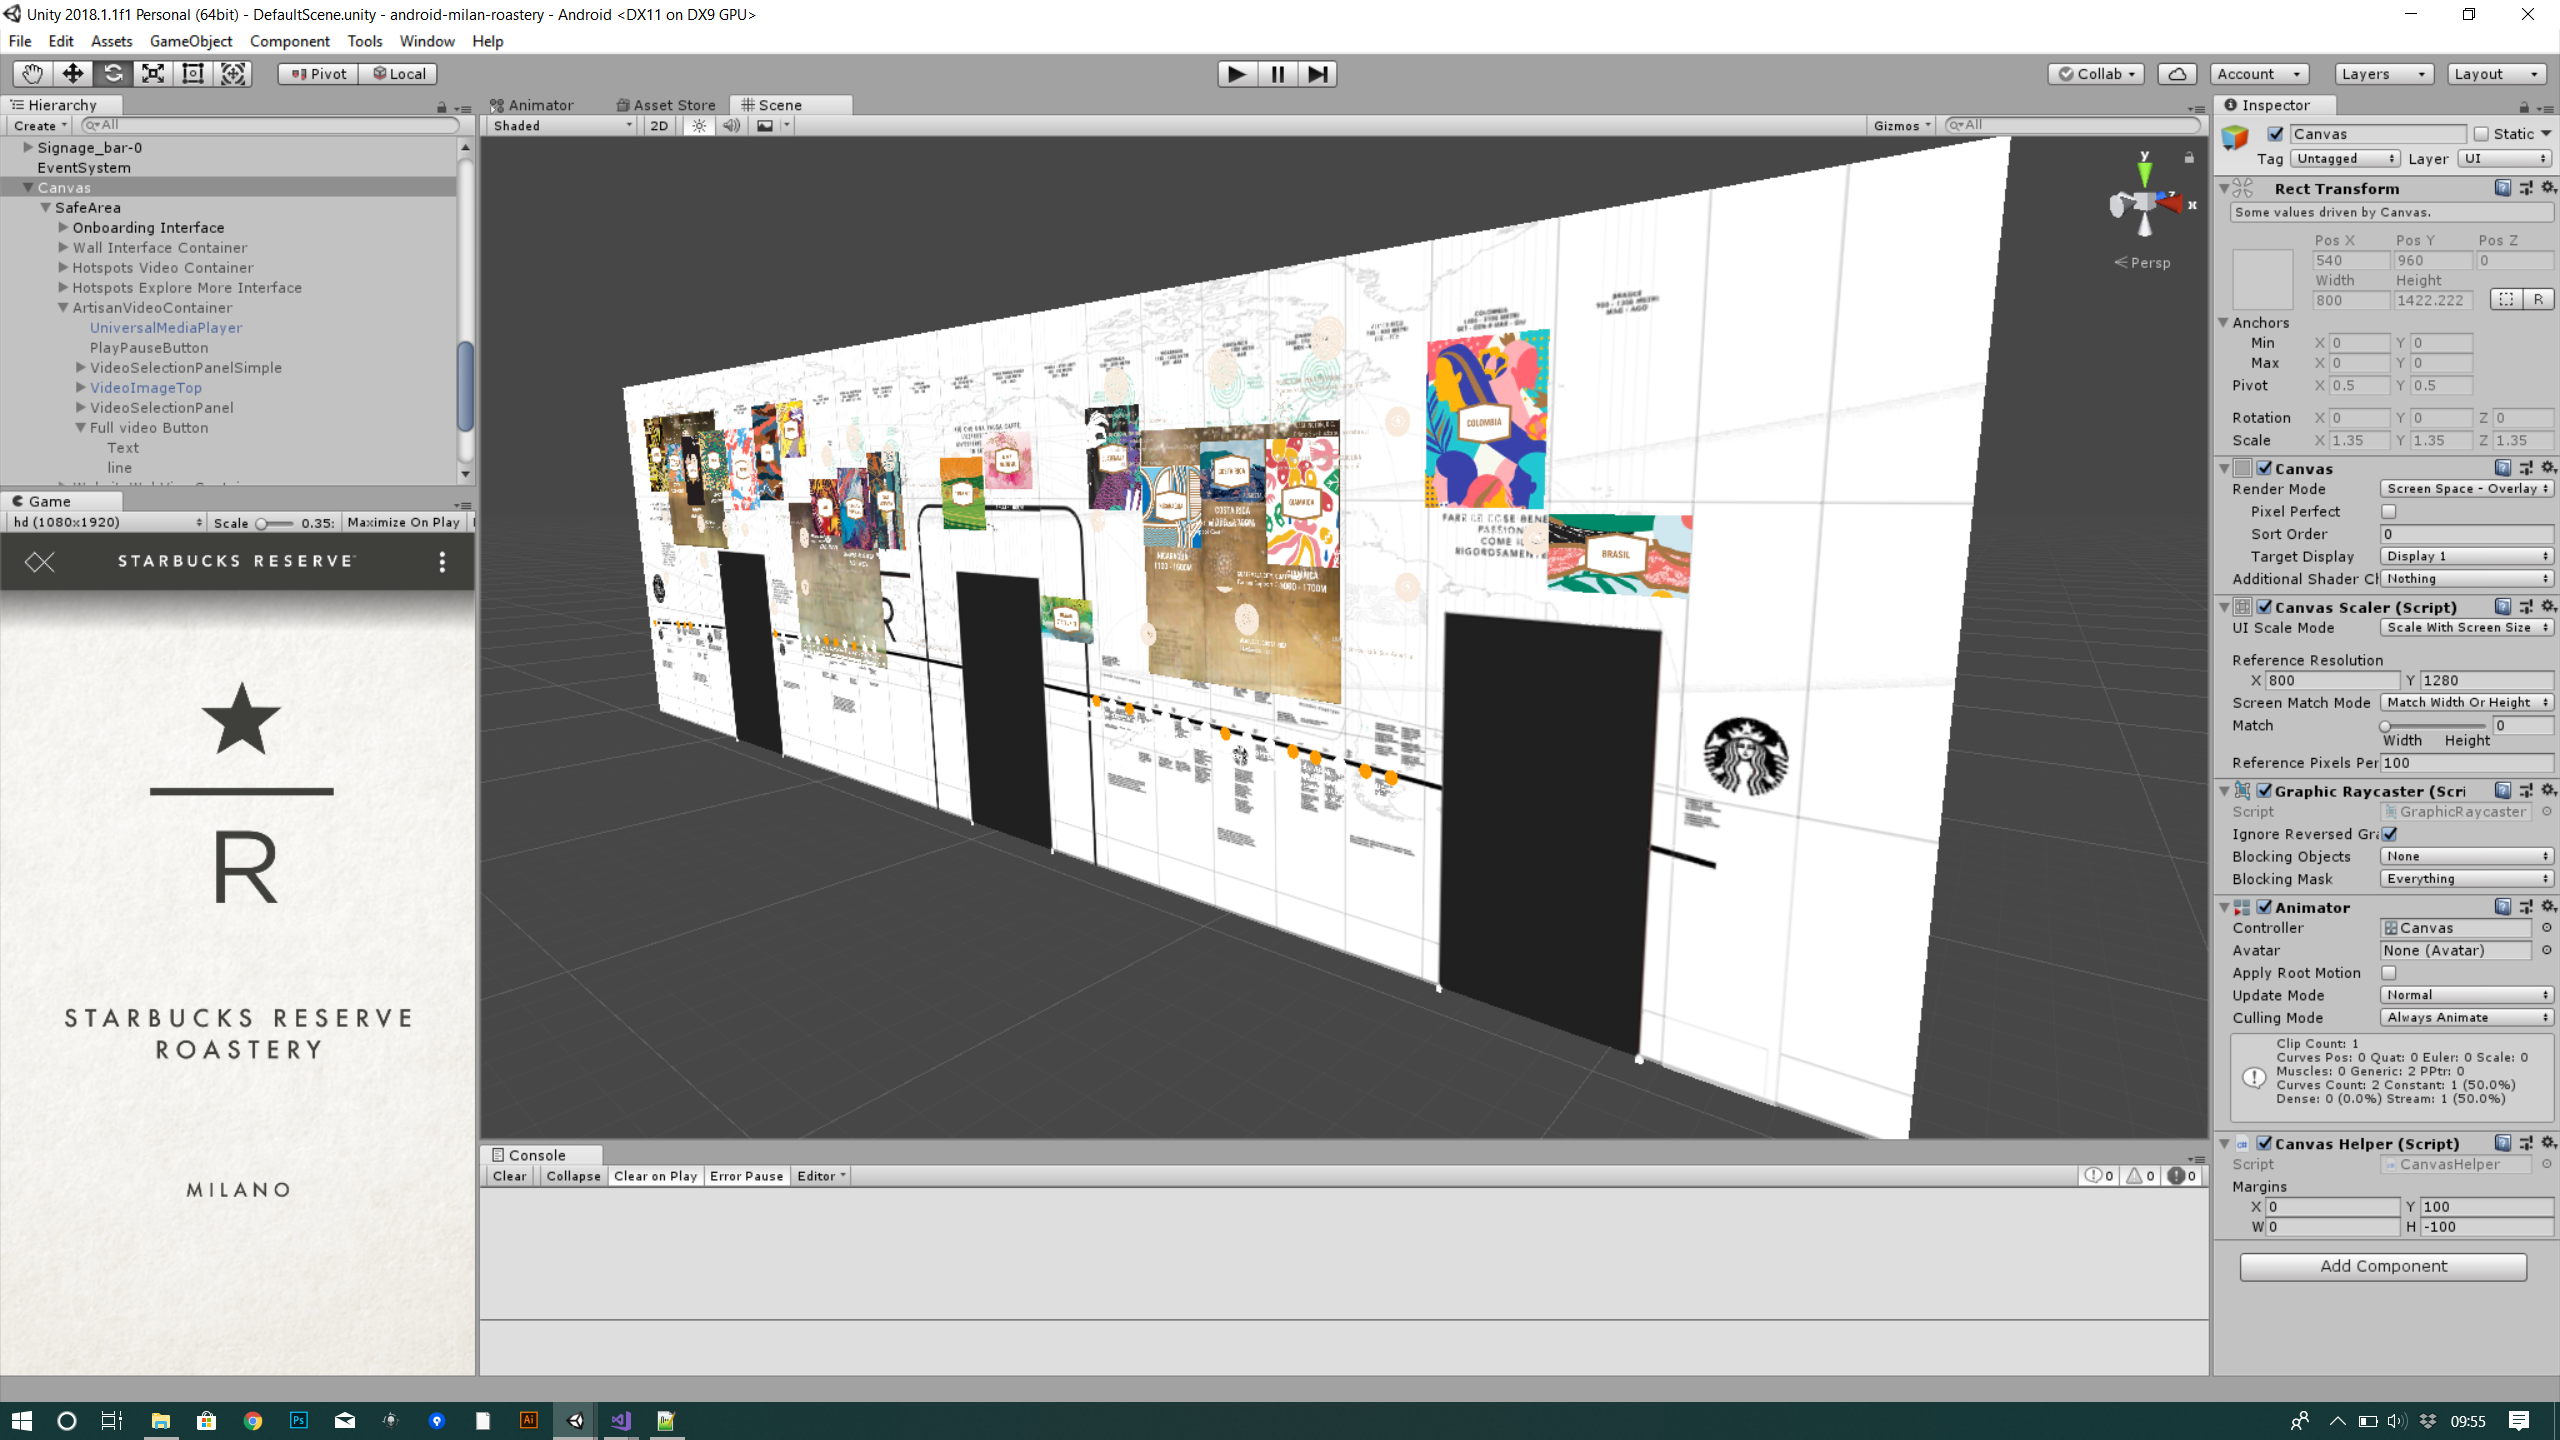Open Animator component preset icon

(2525, 907)
